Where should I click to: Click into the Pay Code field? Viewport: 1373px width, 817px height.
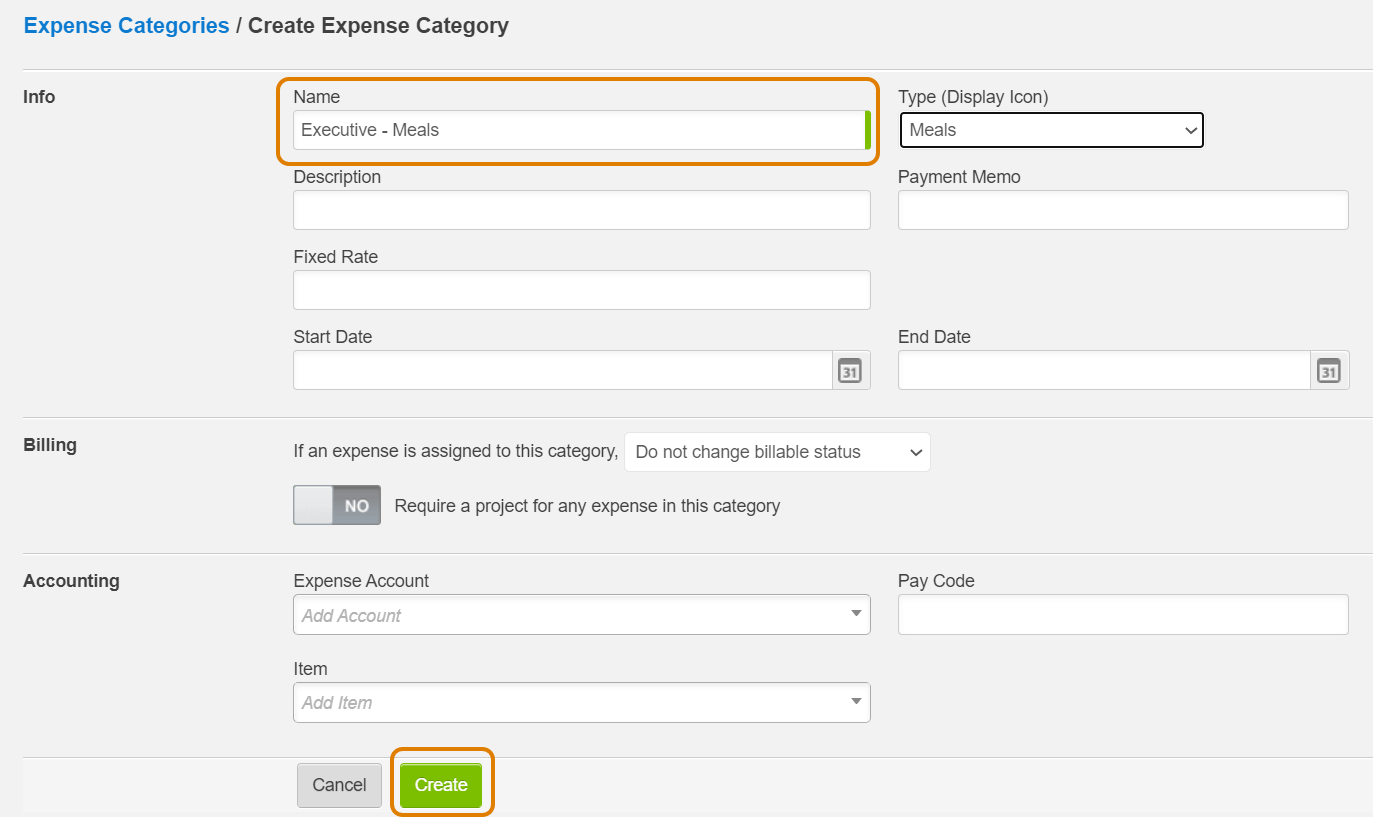1123,615
